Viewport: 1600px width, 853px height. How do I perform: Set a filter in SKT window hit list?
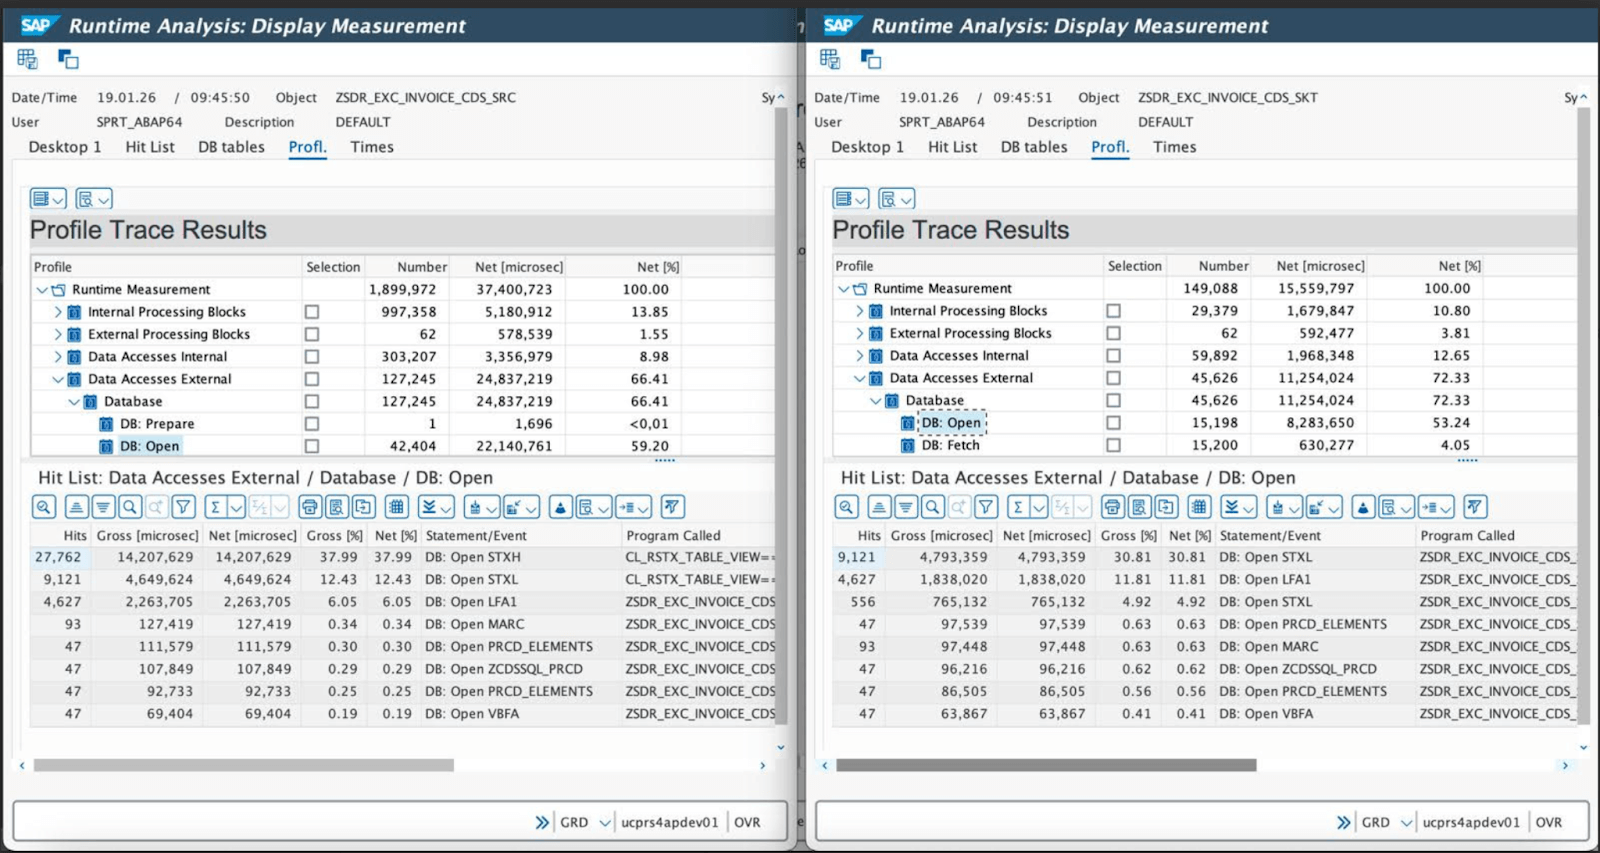point(986,507)
